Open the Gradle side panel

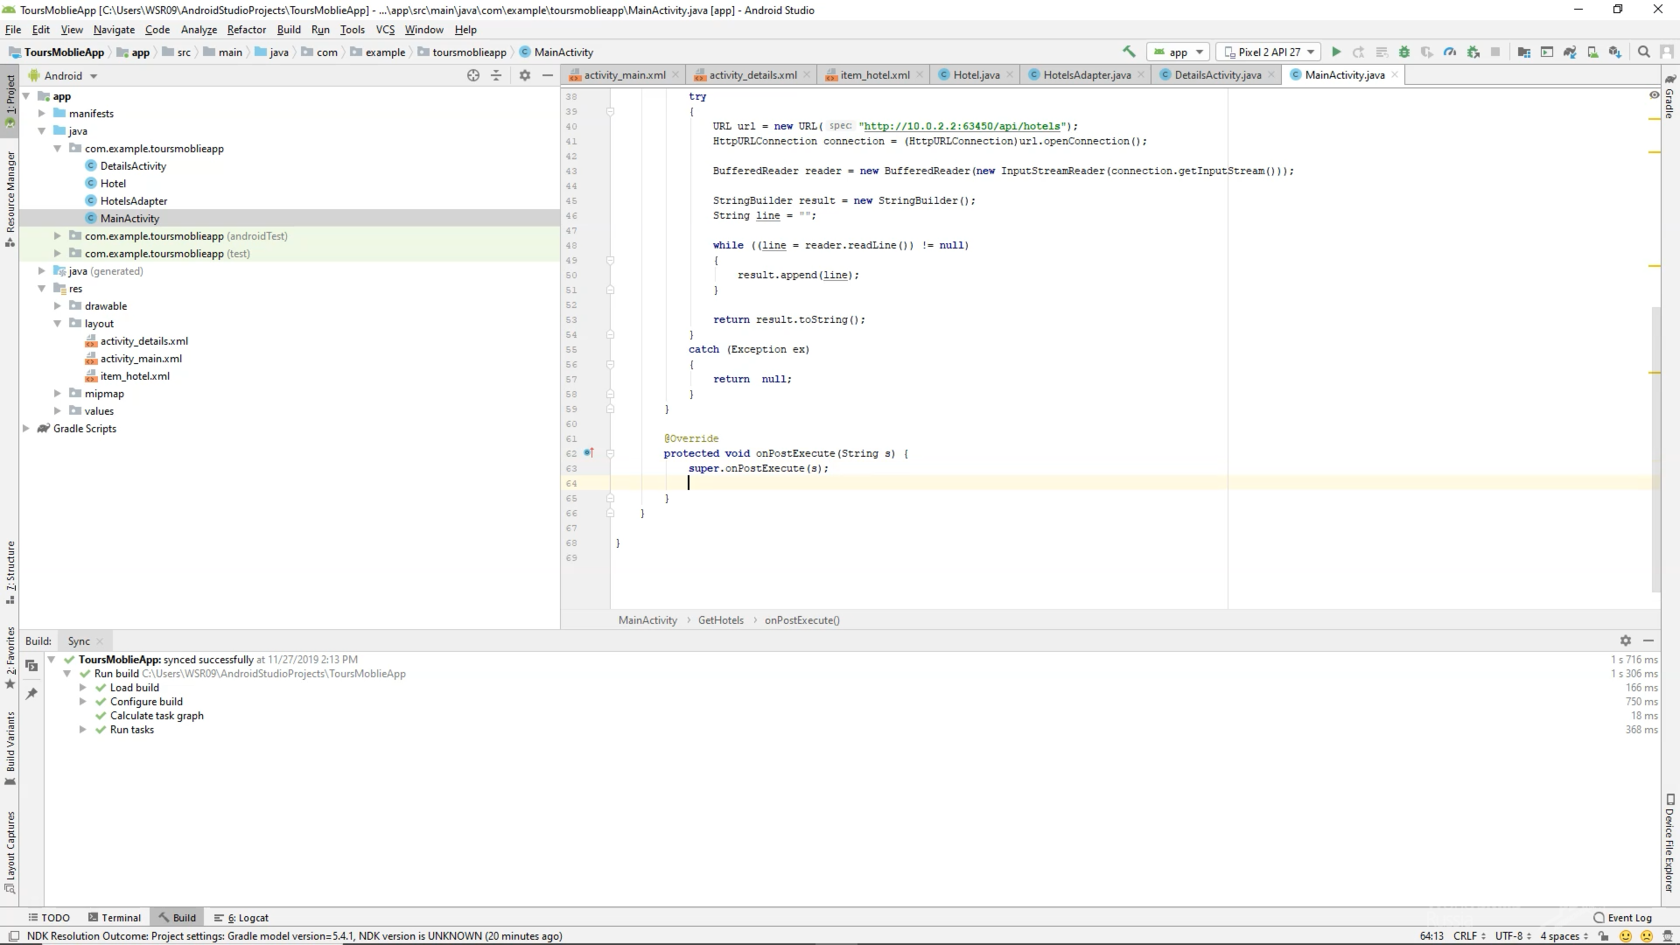tap(1670, 97)
